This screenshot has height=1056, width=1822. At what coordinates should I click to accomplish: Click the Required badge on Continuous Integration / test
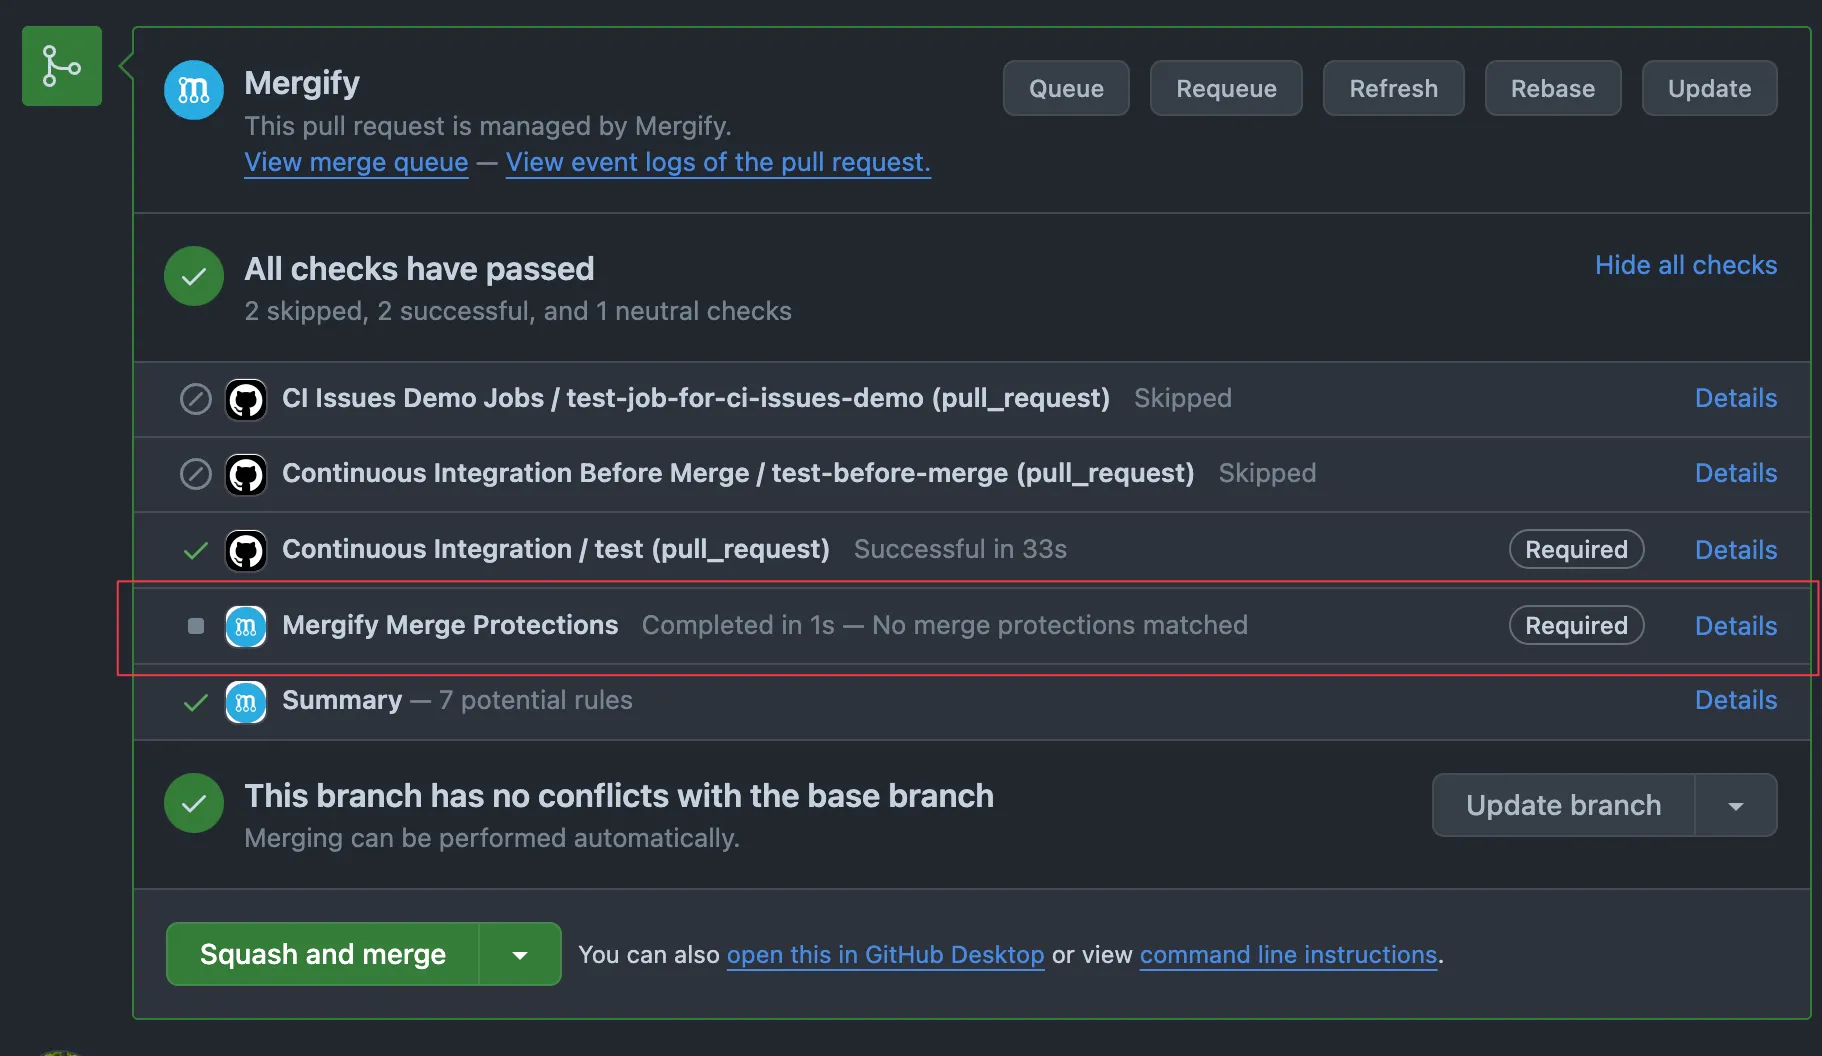[1576, 549]
